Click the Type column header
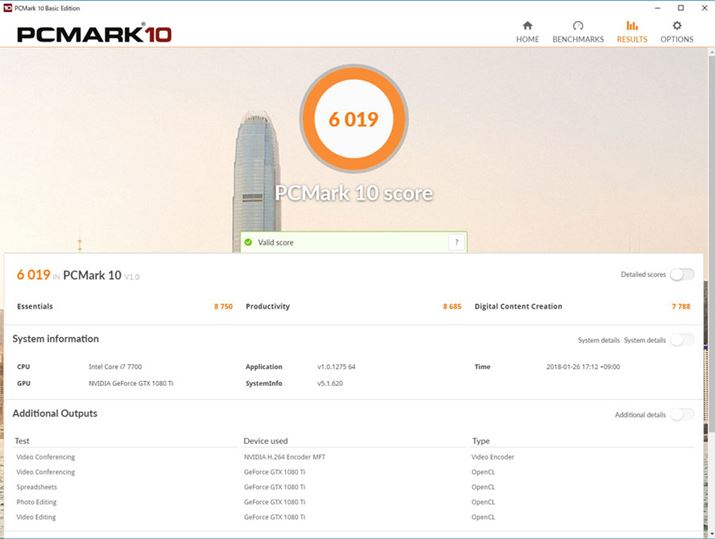The image size is (715, 539). click(x=481, y=441)
